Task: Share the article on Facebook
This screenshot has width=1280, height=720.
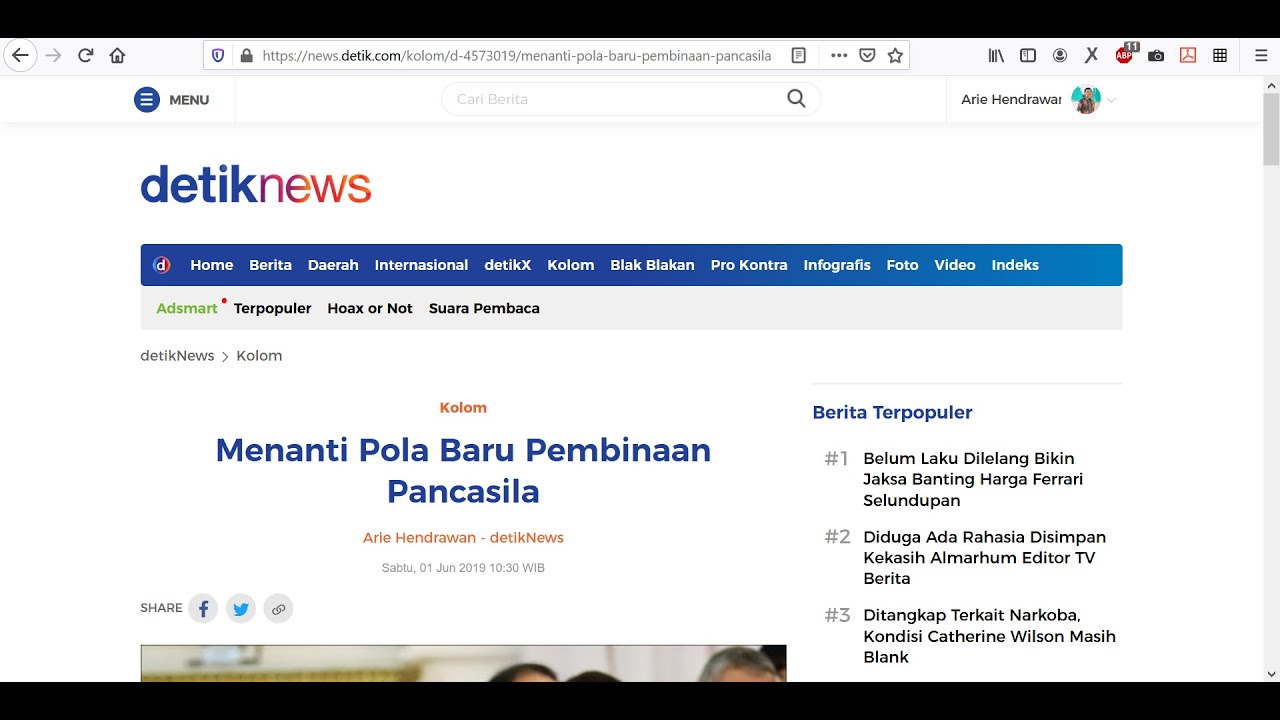Action: coord(203,608)
